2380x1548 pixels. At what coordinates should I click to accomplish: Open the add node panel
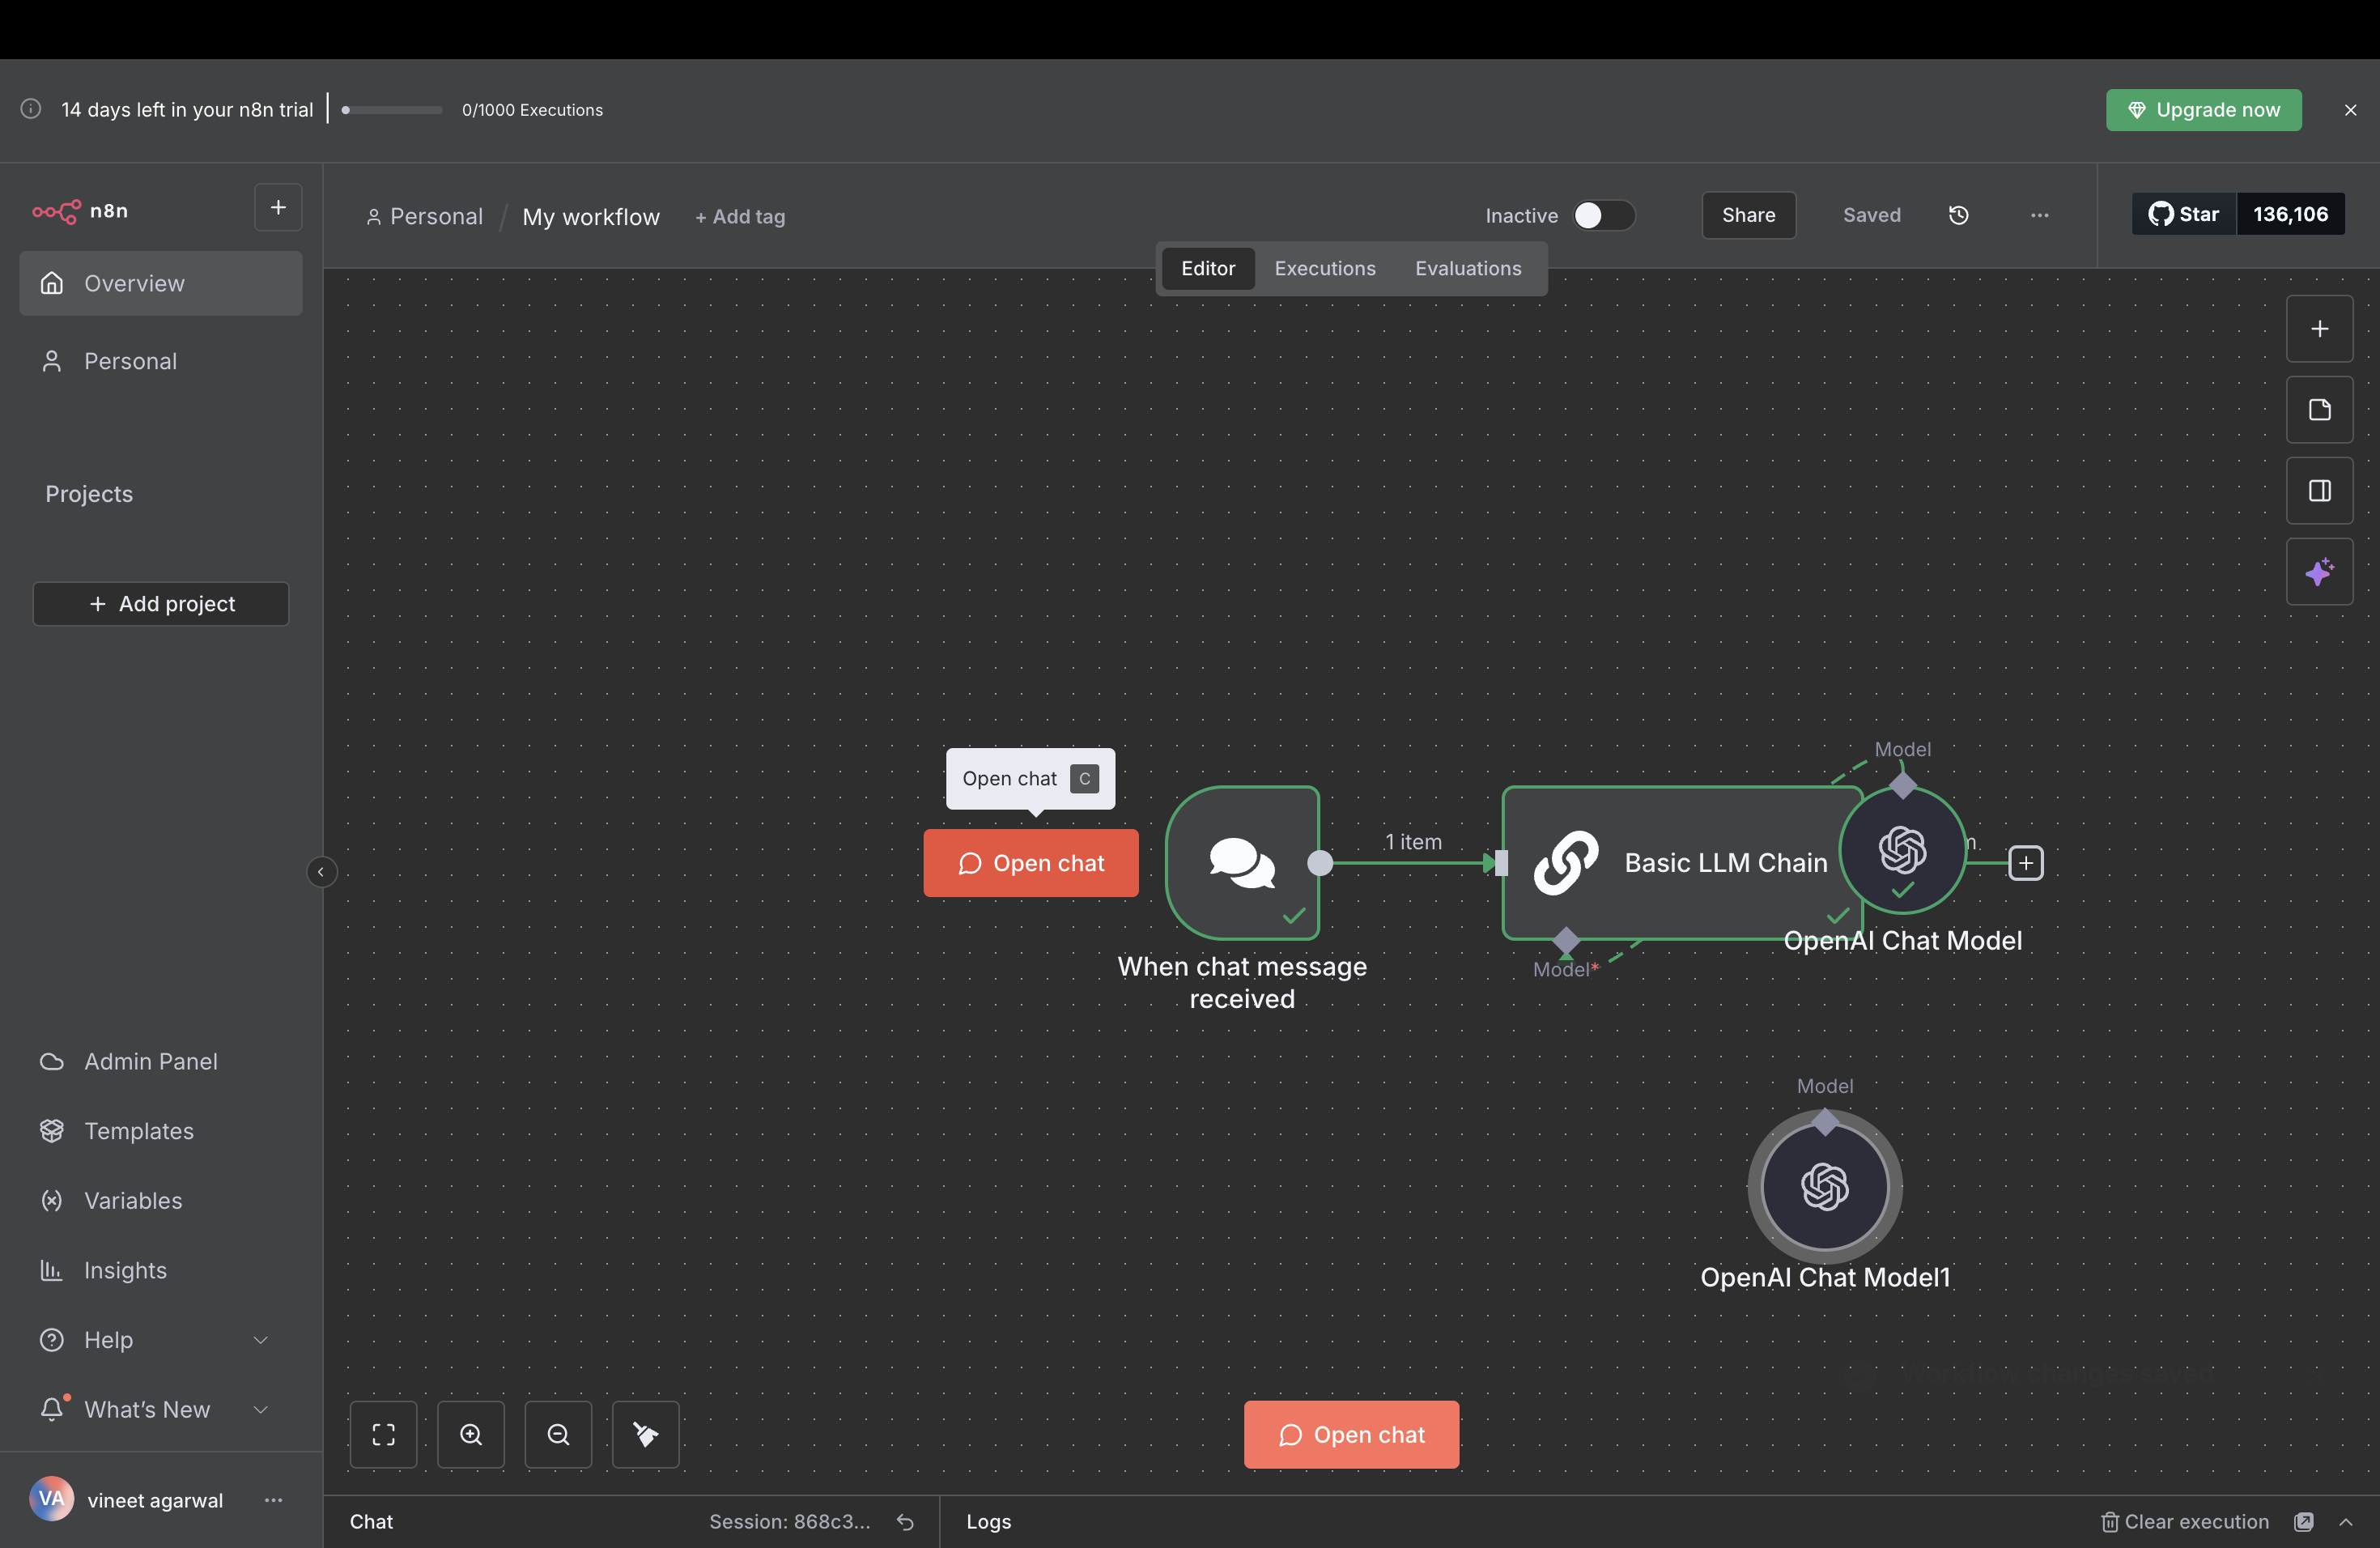tap(2320, 329)
